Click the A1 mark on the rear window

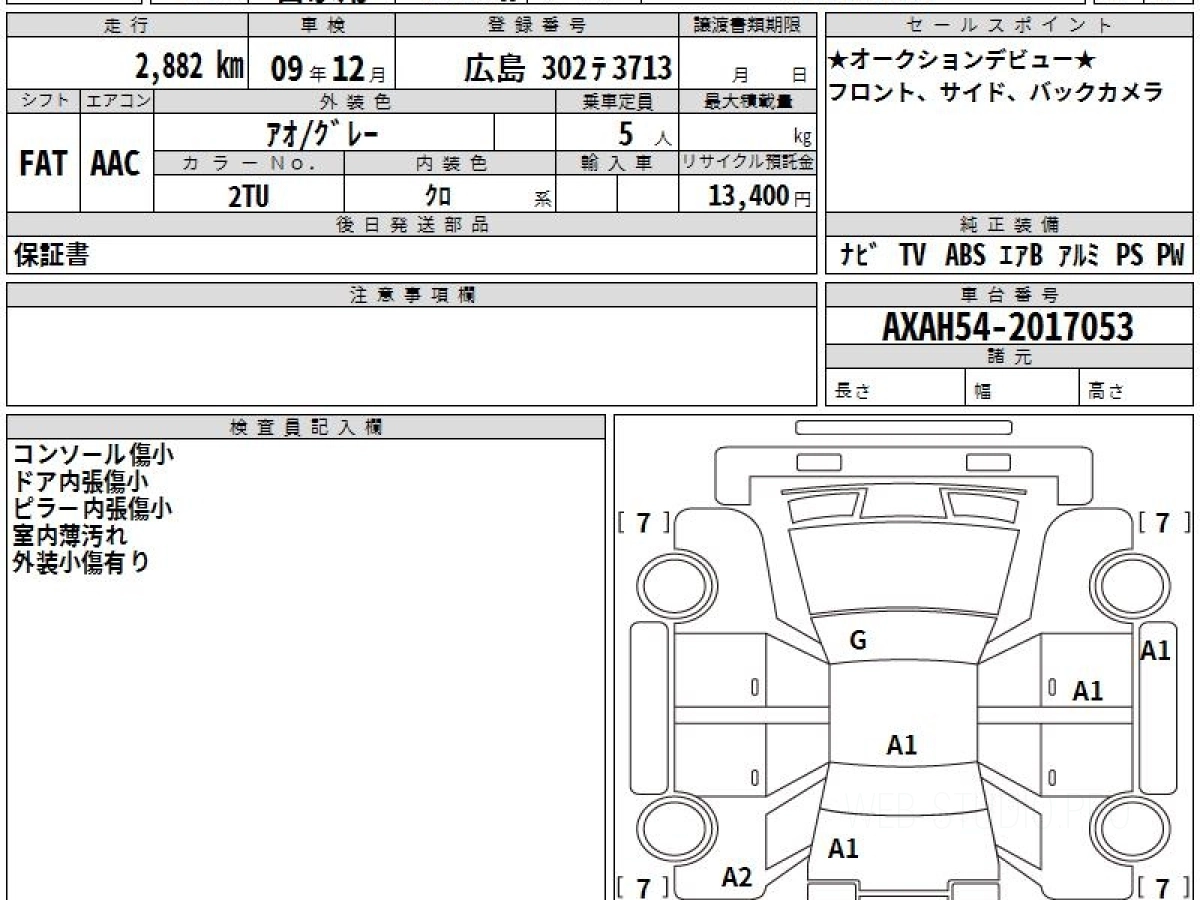843,849
